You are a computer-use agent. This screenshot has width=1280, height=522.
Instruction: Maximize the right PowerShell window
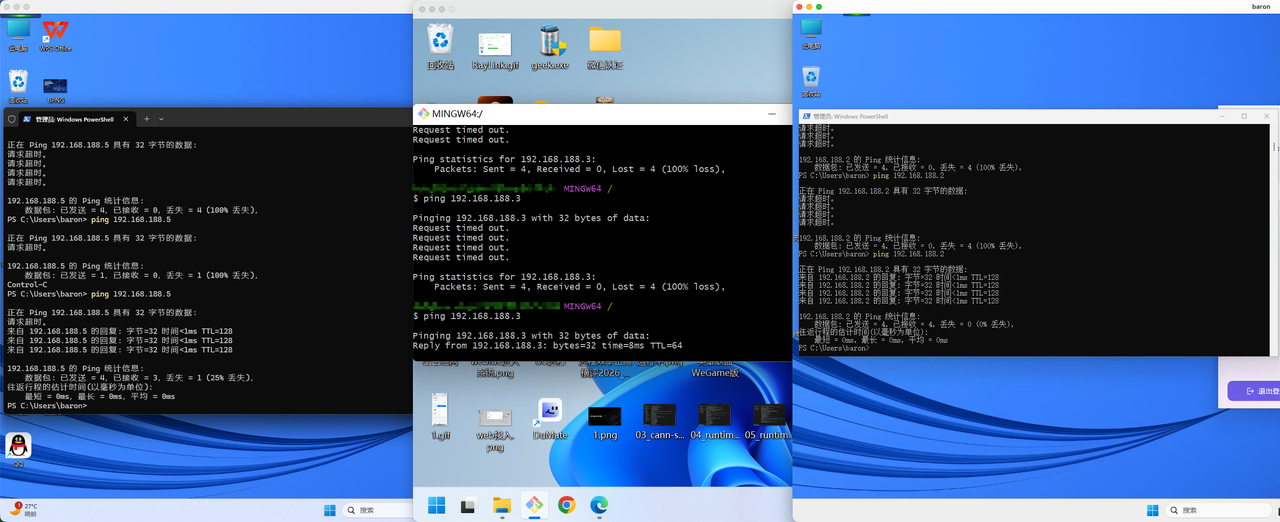tap(1244, 116)
